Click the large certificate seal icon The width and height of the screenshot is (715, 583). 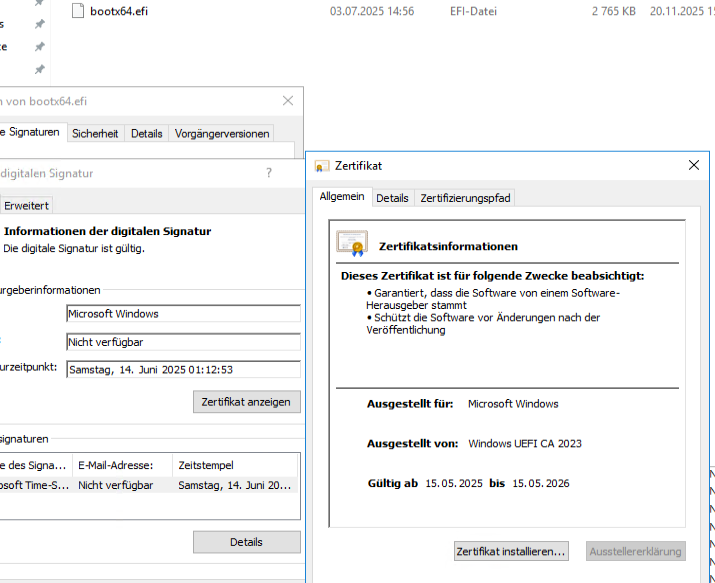pos(352,243)
